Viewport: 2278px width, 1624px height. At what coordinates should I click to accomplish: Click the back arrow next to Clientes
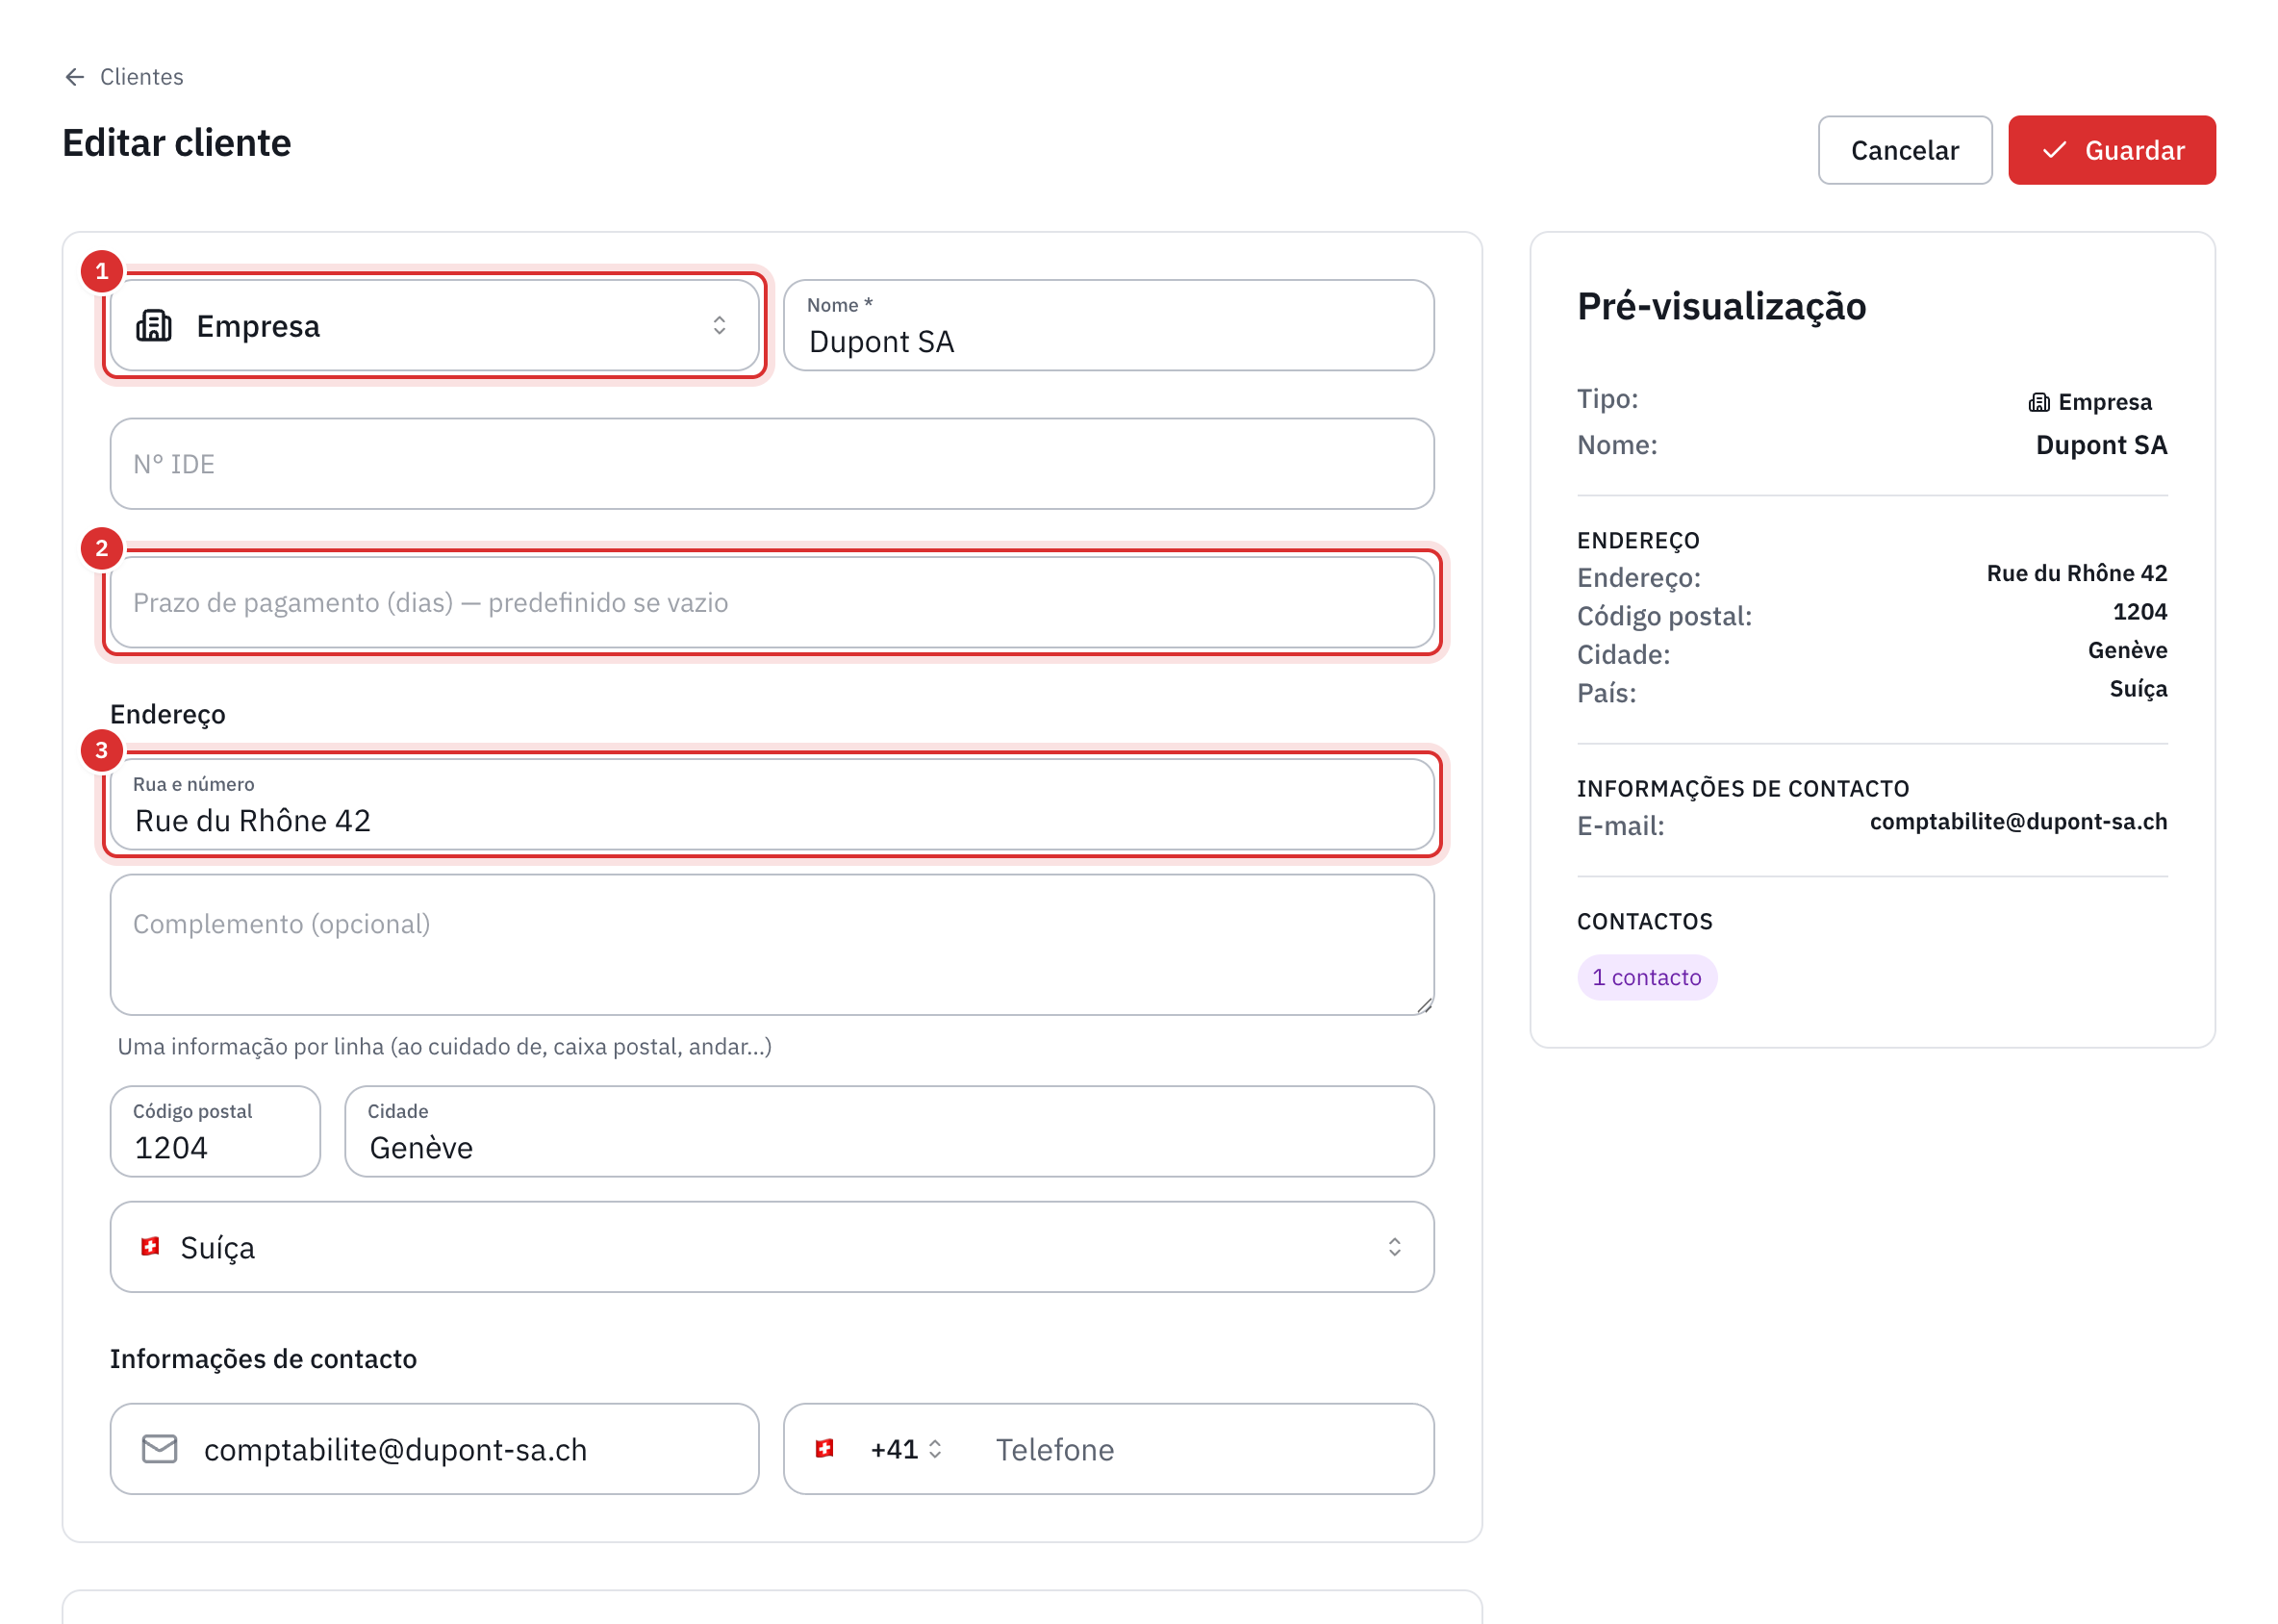click(x=74, y=77)
